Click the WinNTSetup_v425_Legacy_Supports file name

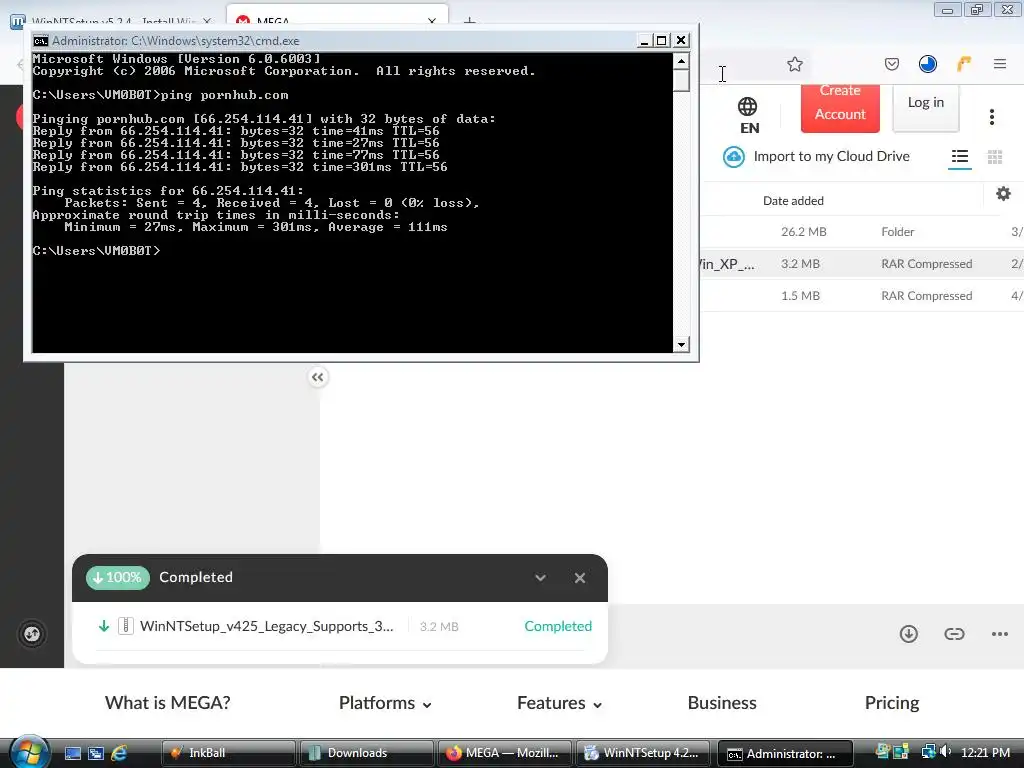coord(266,626)
